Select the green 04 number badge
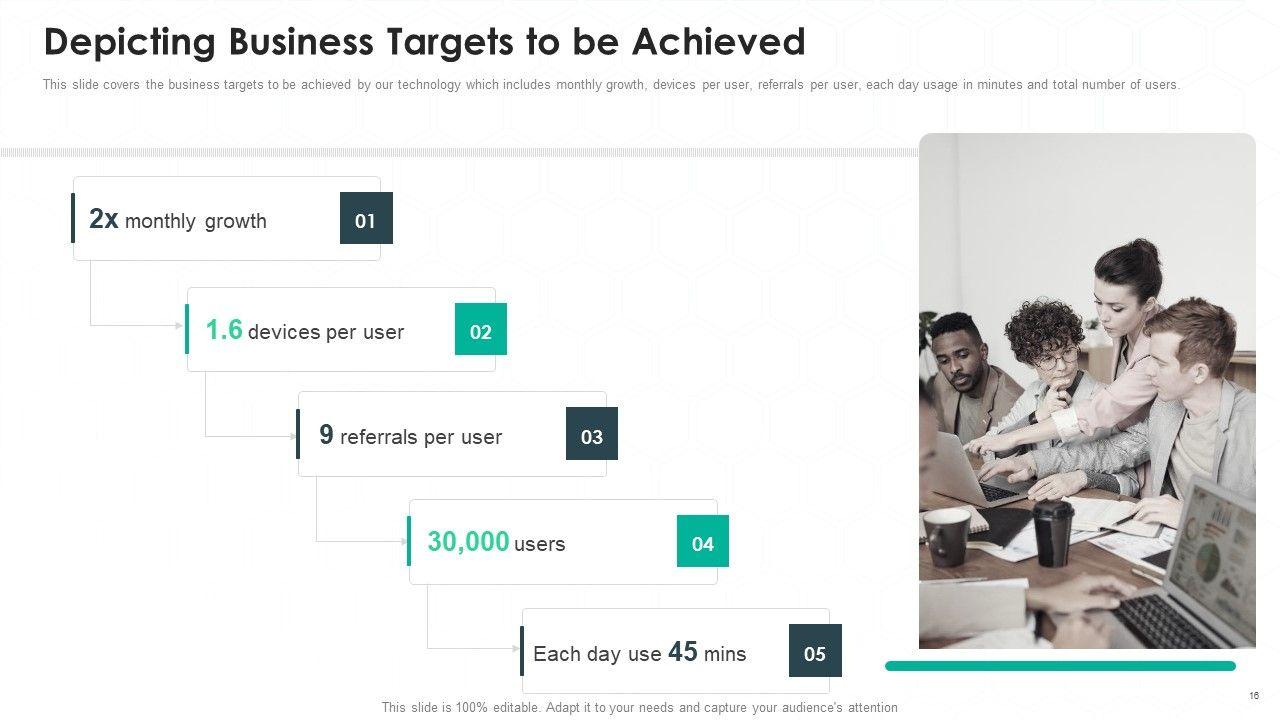Viewport: 1280px width, 720px height. 703,542
